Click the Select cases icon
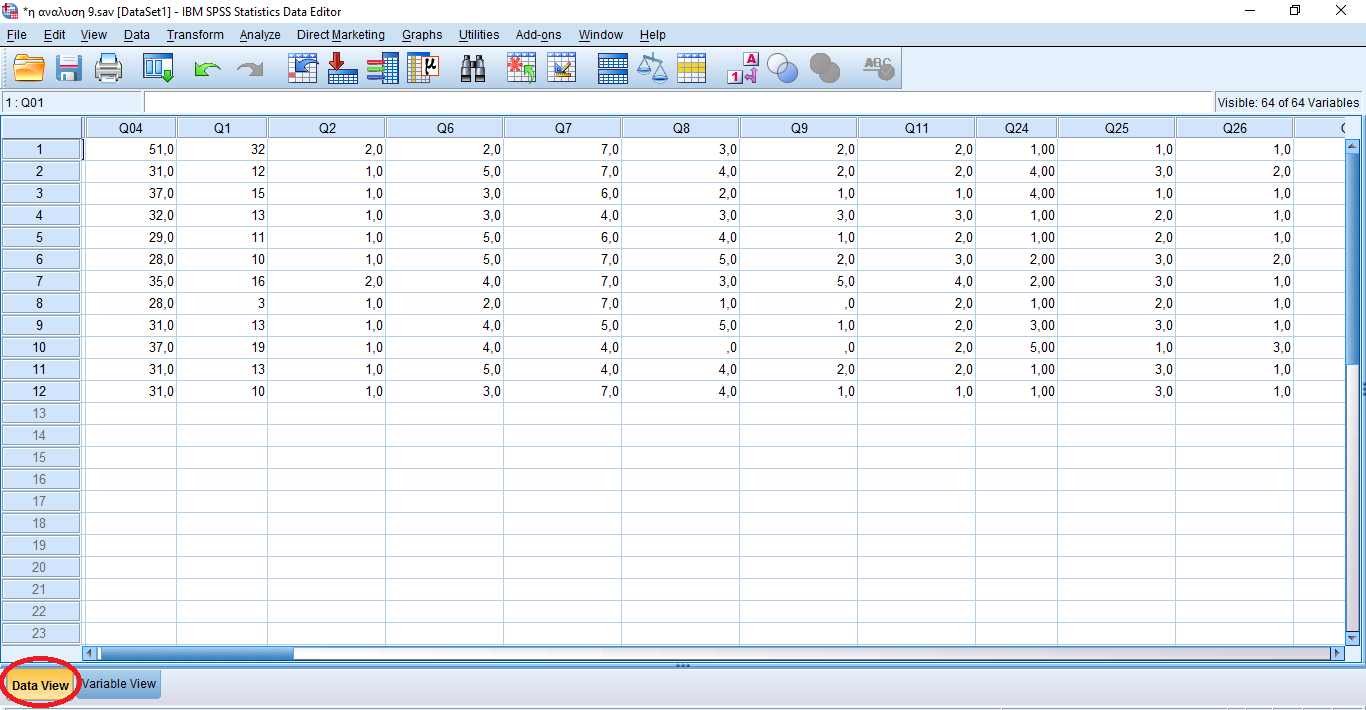The width and height of the screenshot is (1366, 710). 692,68
